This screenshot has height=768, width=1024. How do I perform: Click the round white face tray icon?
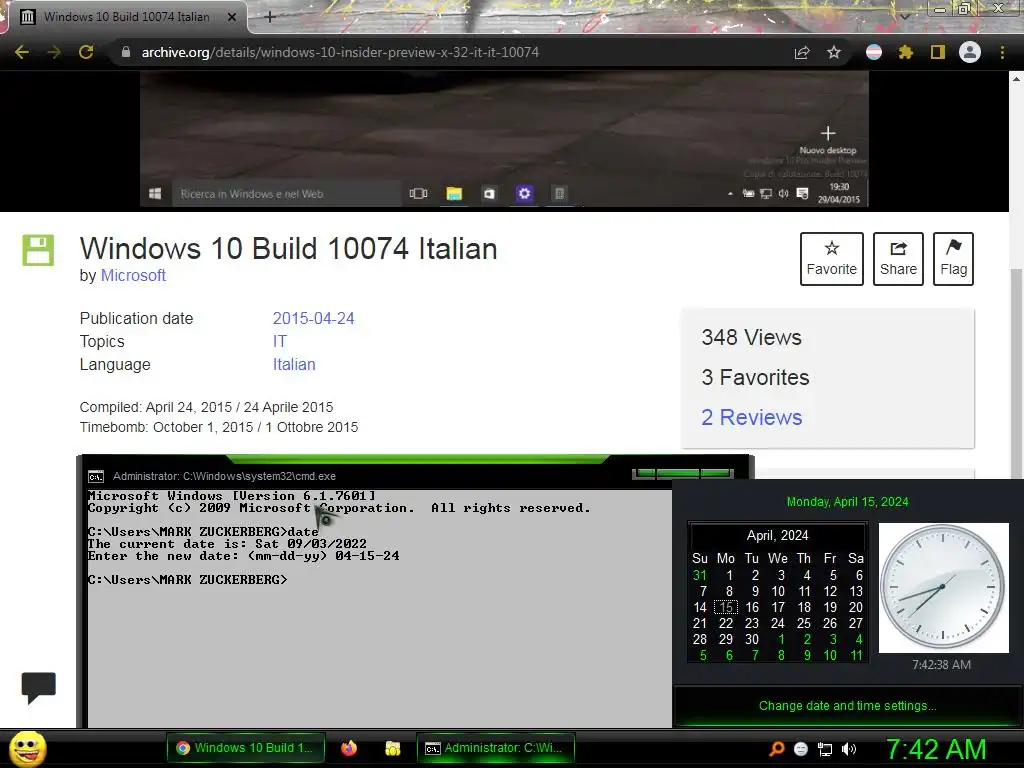(801, 749)
